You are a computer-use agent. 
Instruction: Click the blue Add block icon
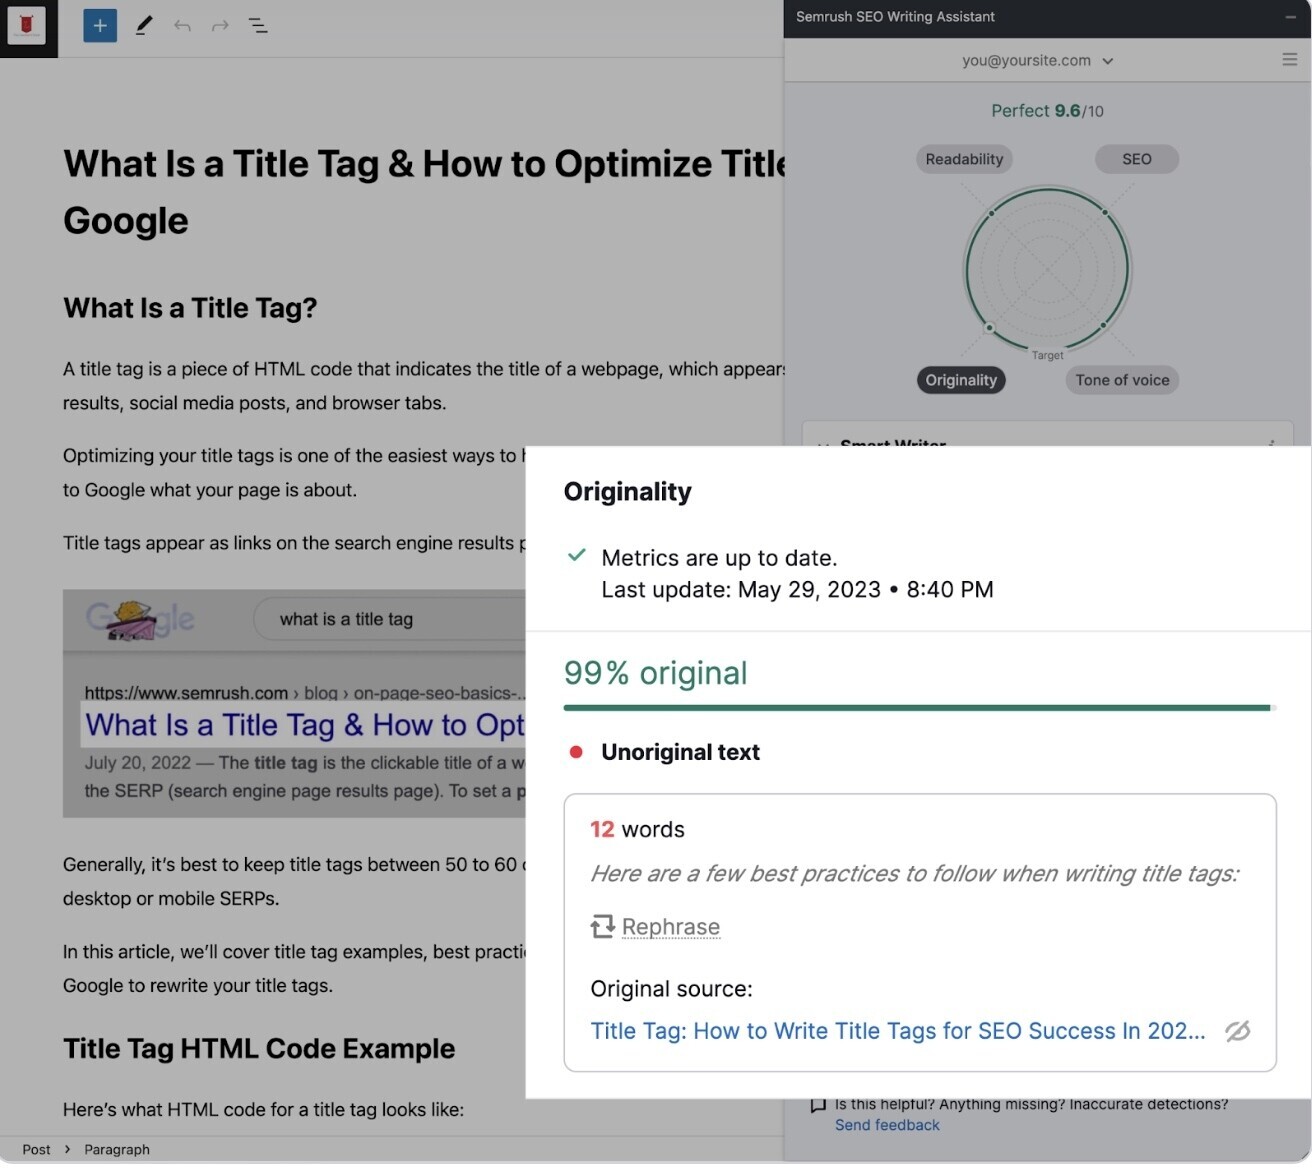coord(99,25)
